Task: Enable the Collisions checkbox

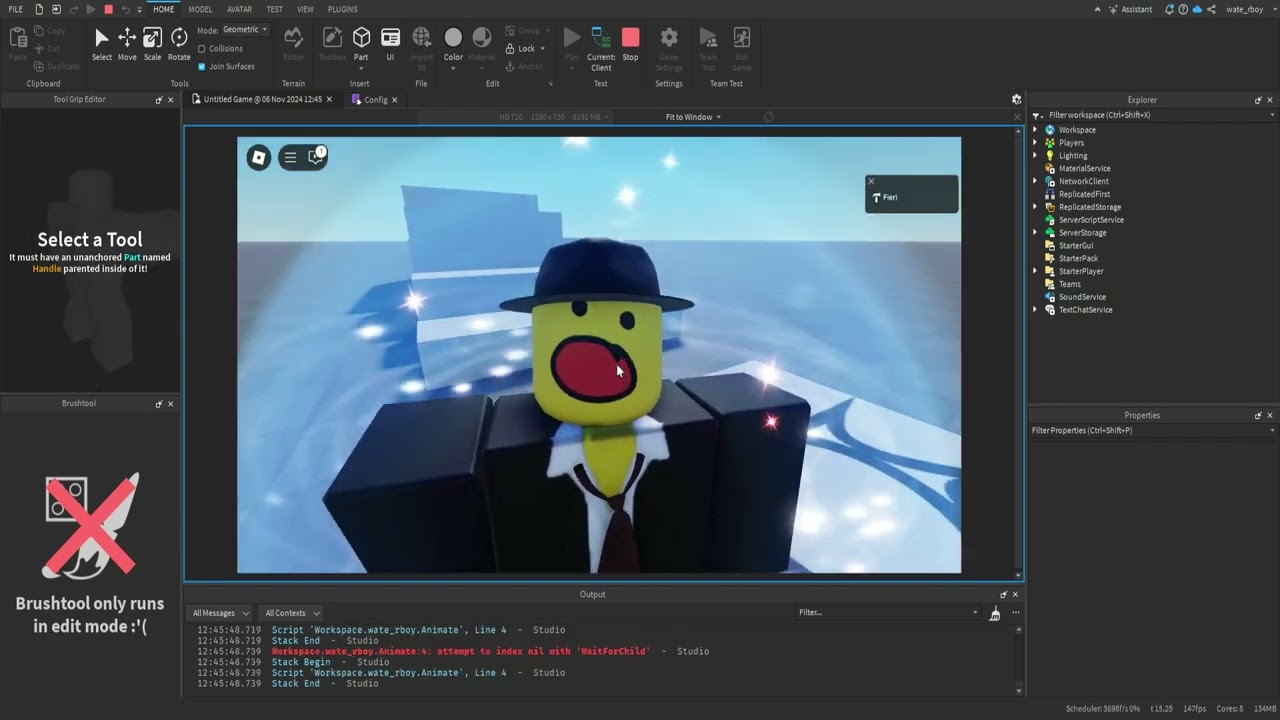Action: pos(202,48)
